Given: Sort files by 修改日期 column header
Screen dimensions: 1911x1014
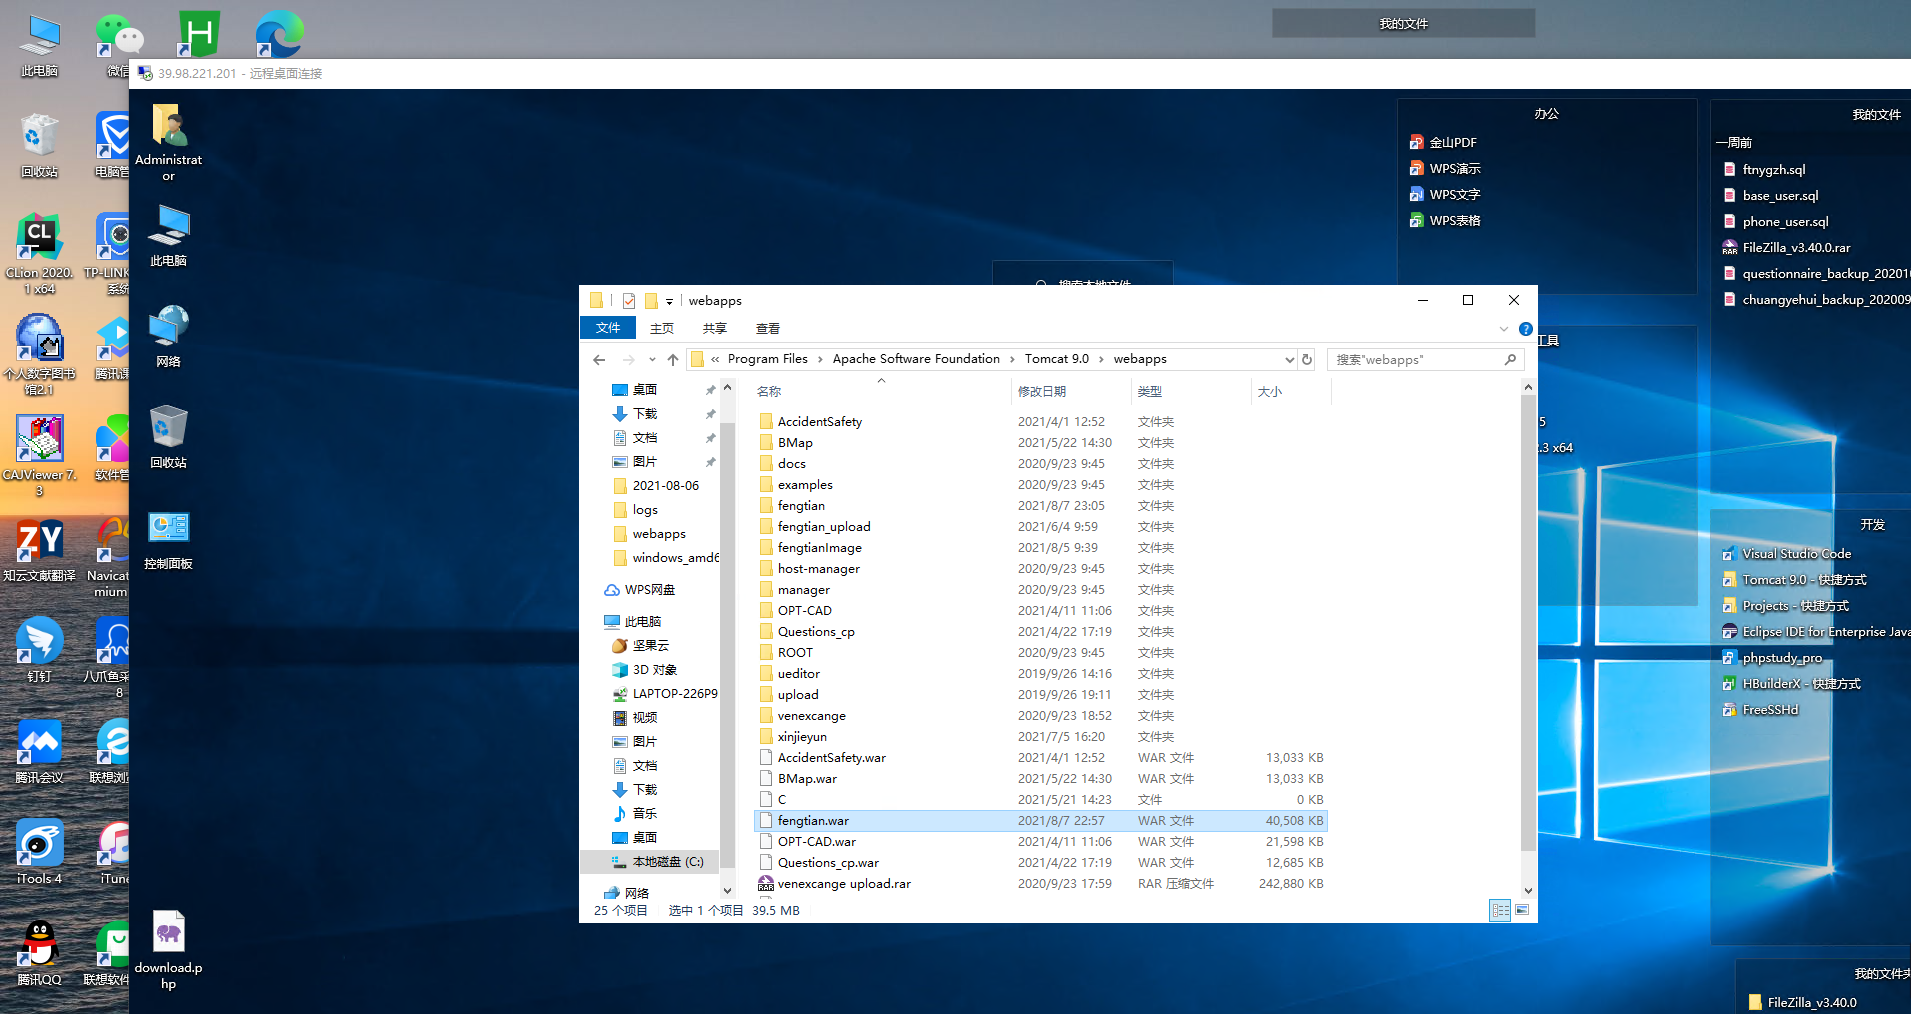Looking at the screenshot, I should 1041,392.
